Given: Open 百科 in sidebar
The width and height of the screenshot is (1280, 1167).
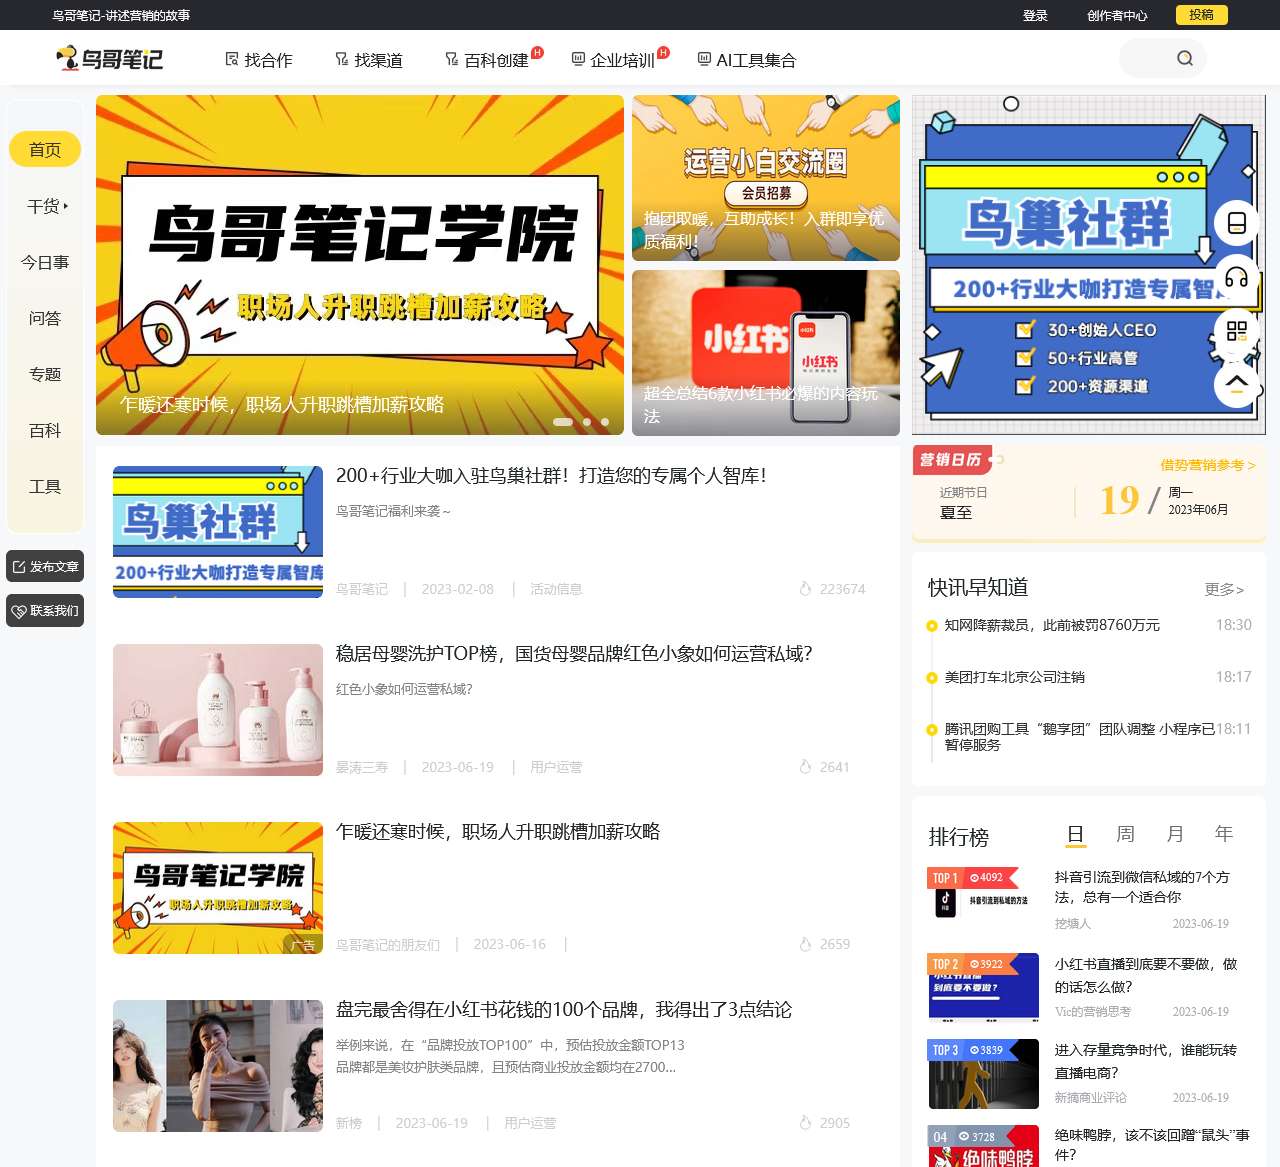Looking at the screenshot, I should tap(45, 430).
